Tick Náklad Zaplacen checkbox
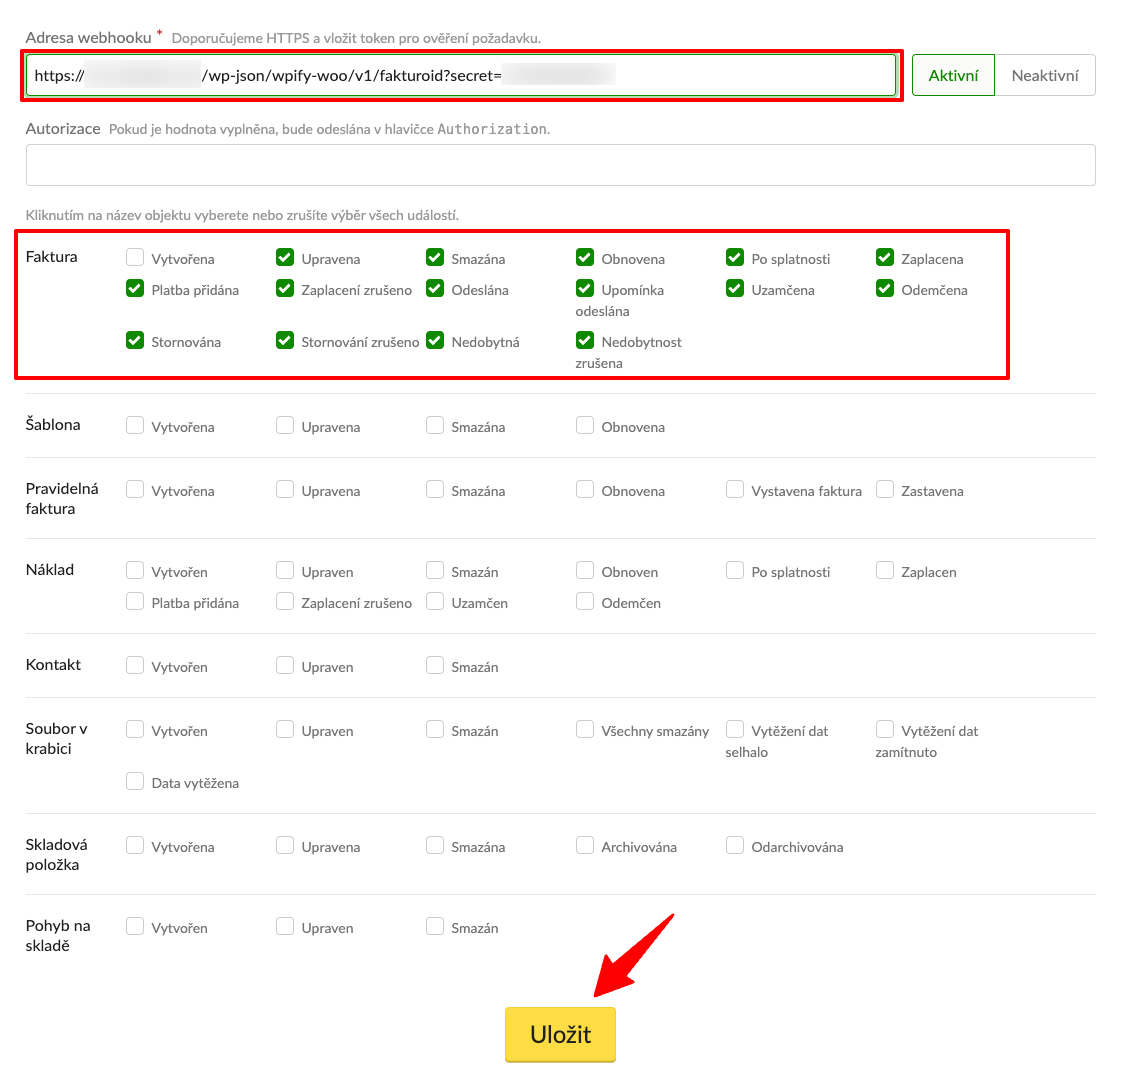Screen dimensions: 1122x1085 [x=885, y=571]
